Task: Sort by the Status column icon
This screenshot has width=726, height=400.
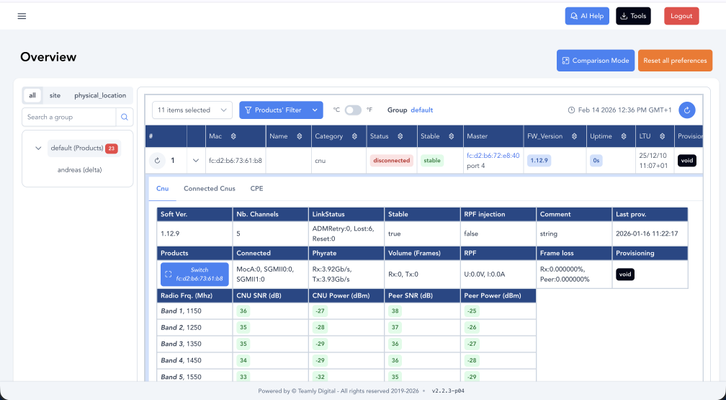Action: click(400, 136)
